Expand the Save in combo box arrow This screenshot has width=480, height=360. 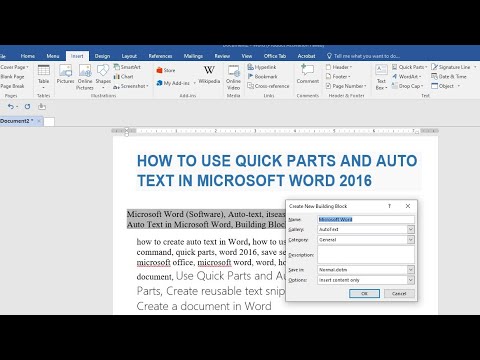tap(411, 270)
